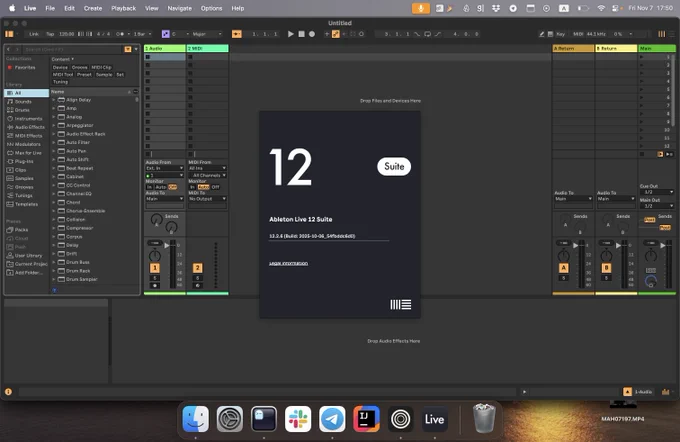Click the 120.00 tempo field

click(66, 34)
